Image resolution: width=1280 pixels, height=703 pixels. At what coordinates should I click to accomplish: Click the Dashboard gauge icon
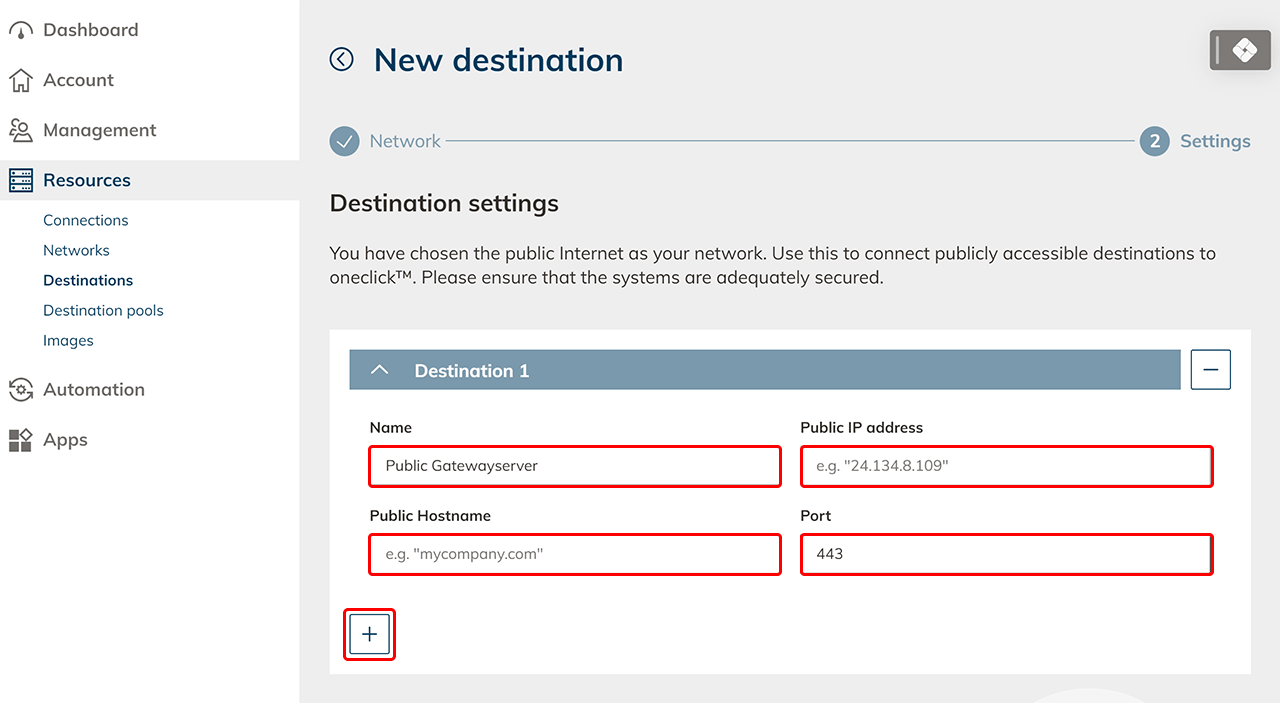(x=21, y=31)
